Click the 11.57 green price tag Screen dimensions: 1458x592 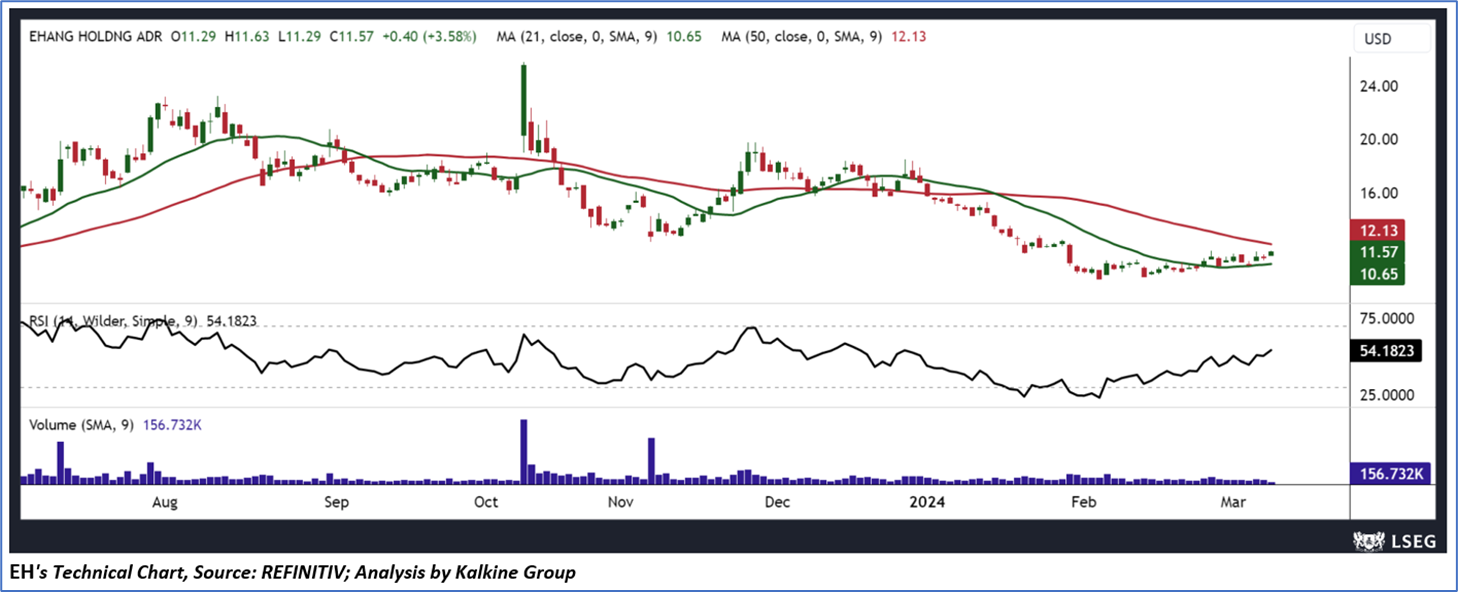1378,251
